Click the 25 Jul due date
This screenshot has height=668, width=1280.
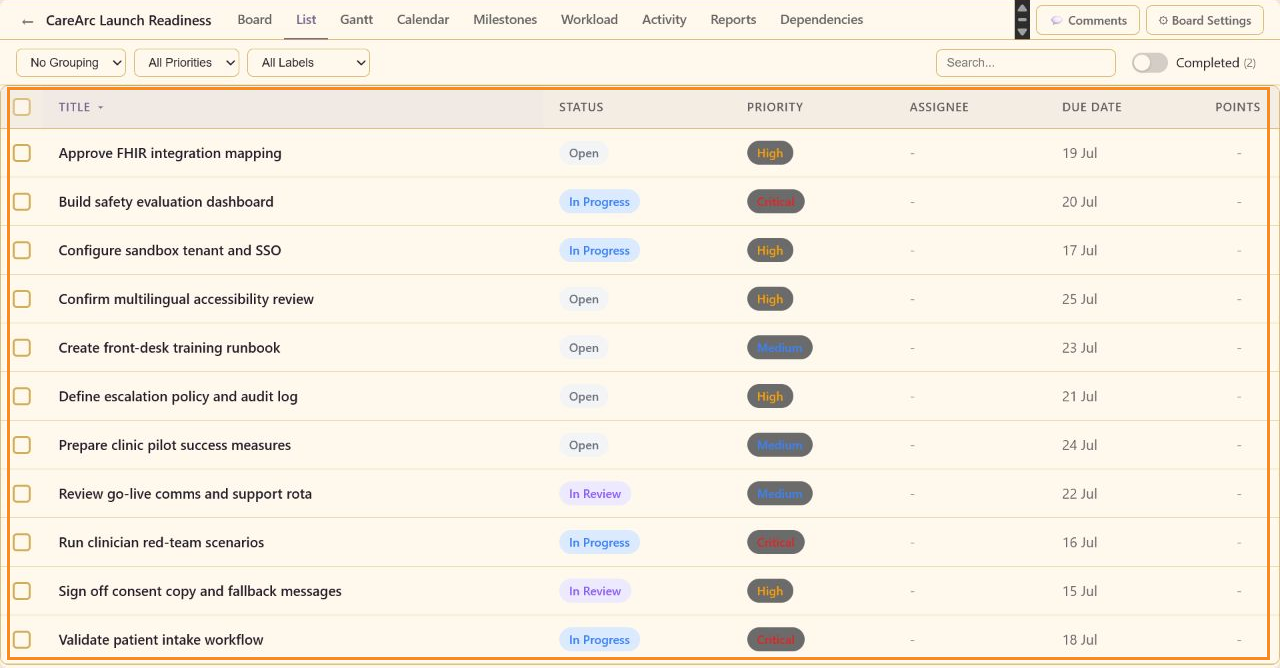tap(1080, 299)
